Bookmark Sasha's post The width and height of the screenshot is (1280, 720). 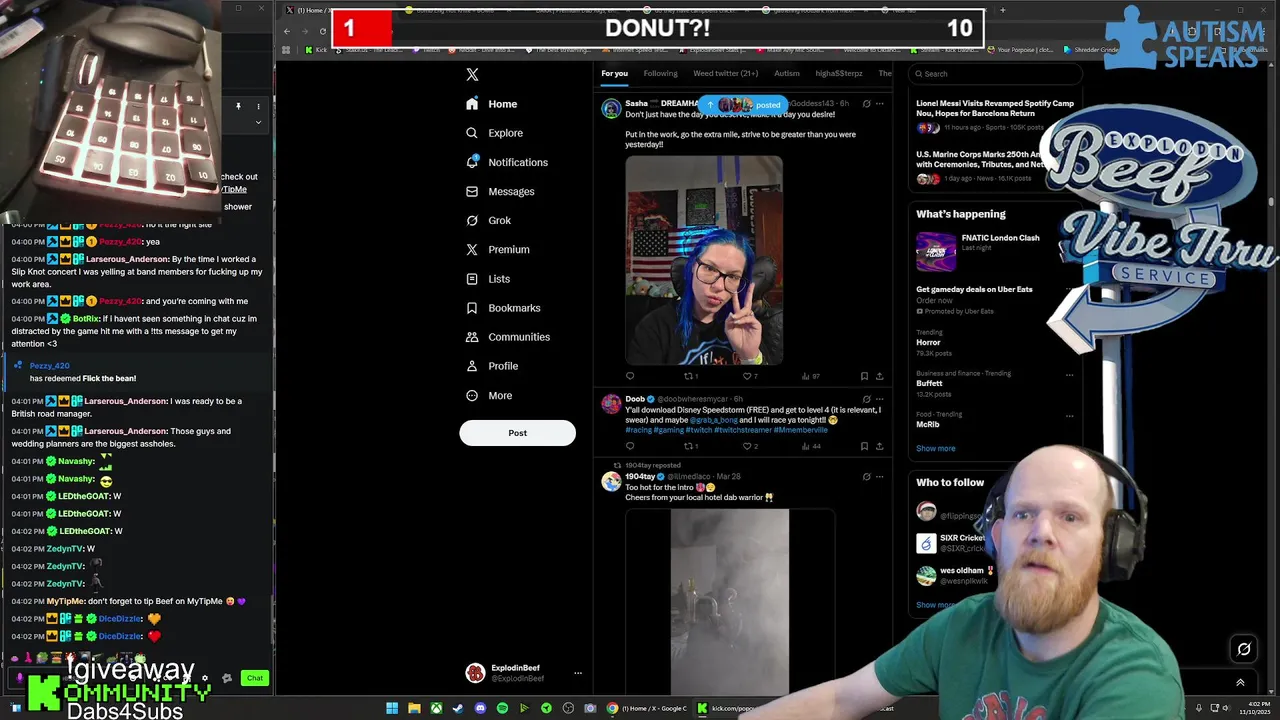point(864,376)
